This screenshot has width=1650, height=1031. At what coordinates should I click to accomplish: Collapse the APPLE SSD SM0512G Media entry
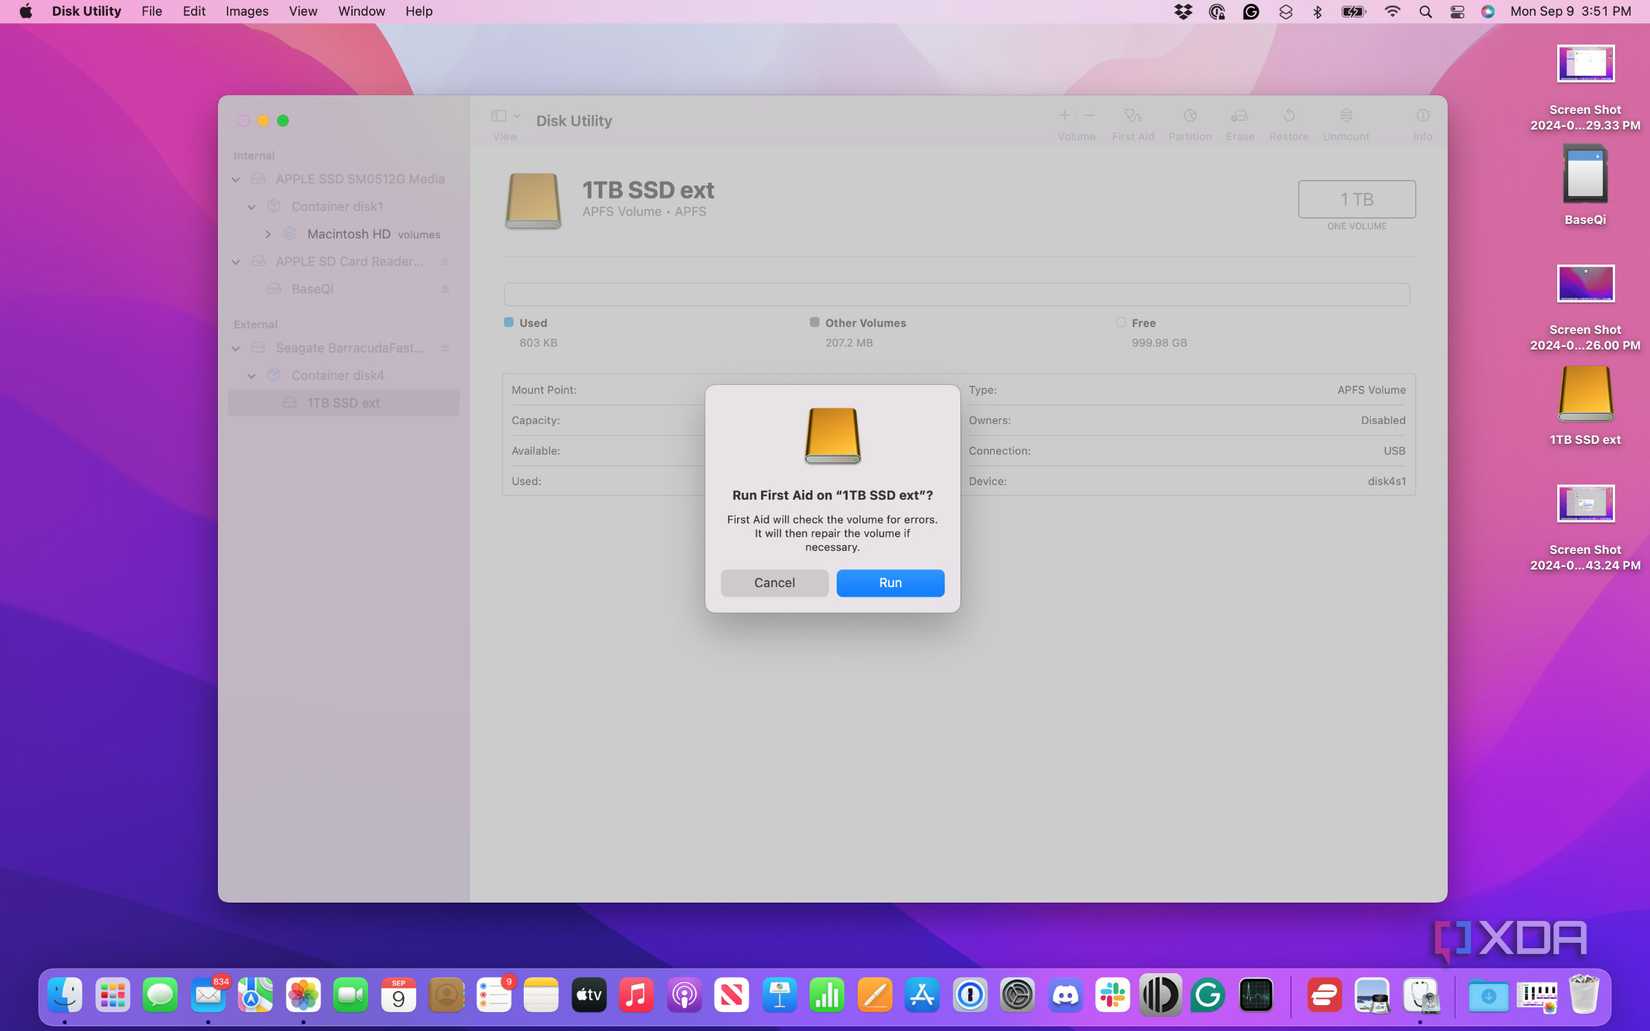(236, 178)
